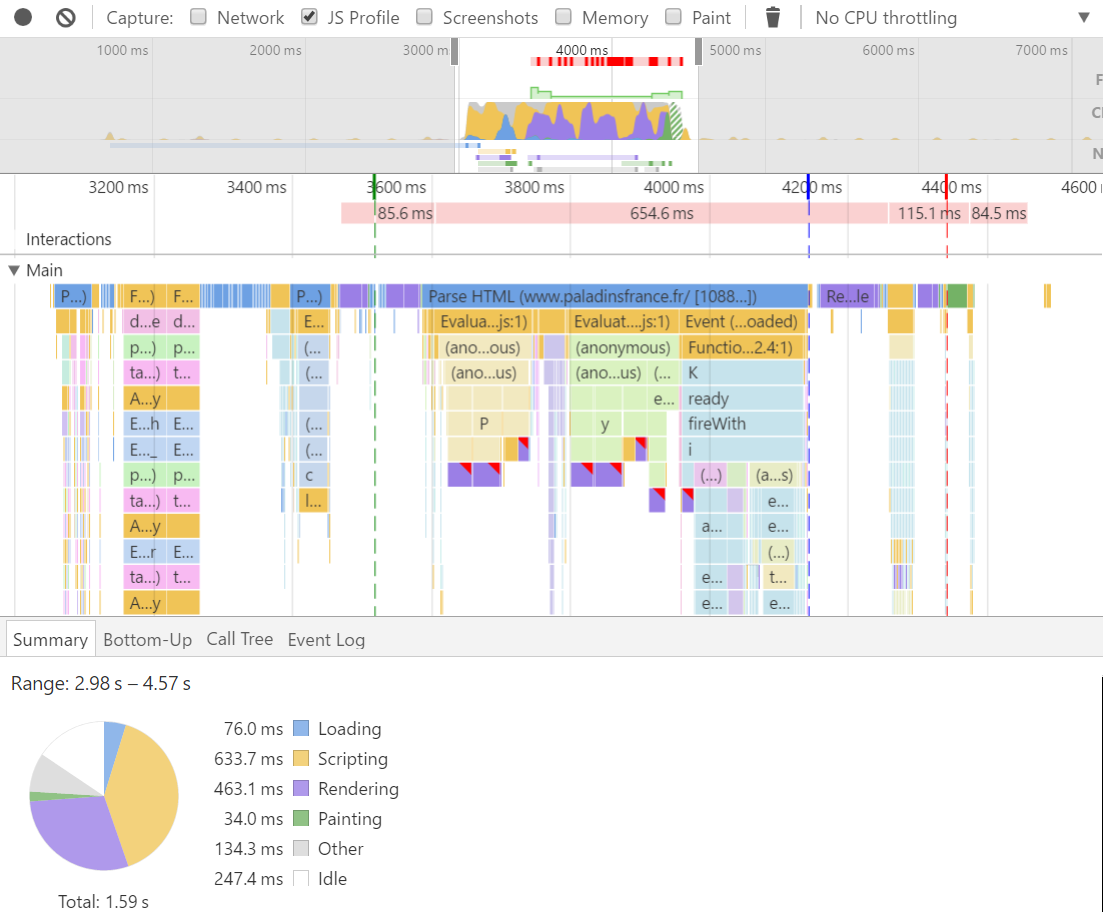This screenshot has height=914, width=1103.
Task: Collapse the Main thread section
Action: (x=14, y=270)
